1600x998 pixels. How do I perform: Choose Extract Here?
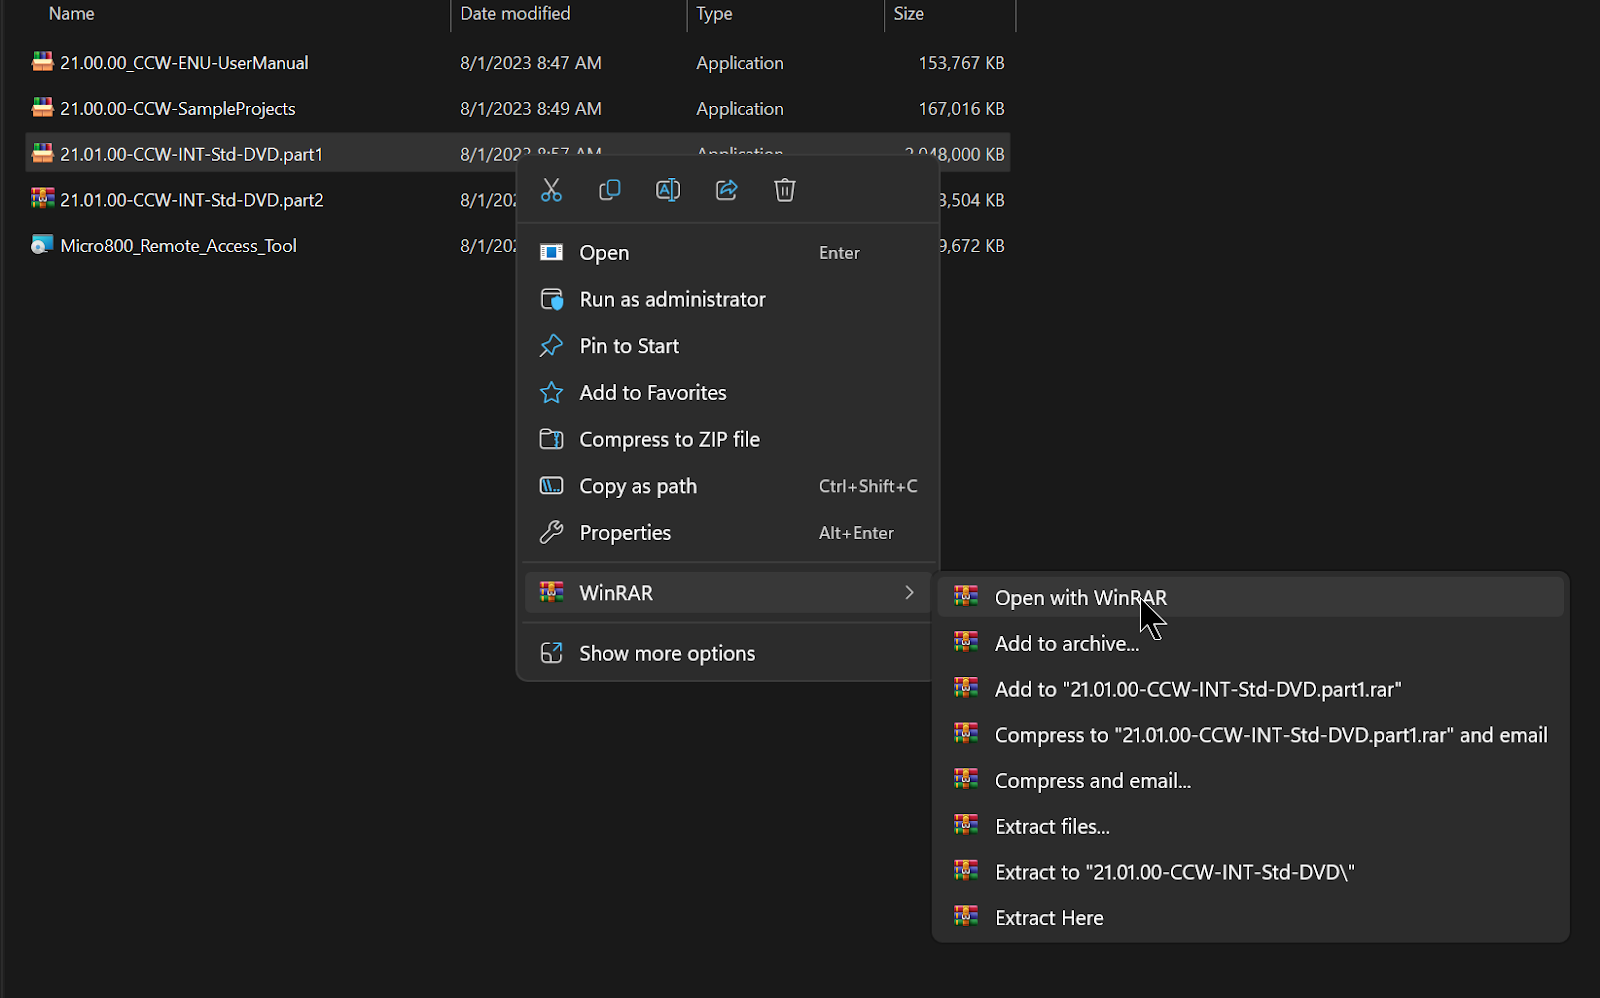pyautogui.click(x=1250, y=918)
